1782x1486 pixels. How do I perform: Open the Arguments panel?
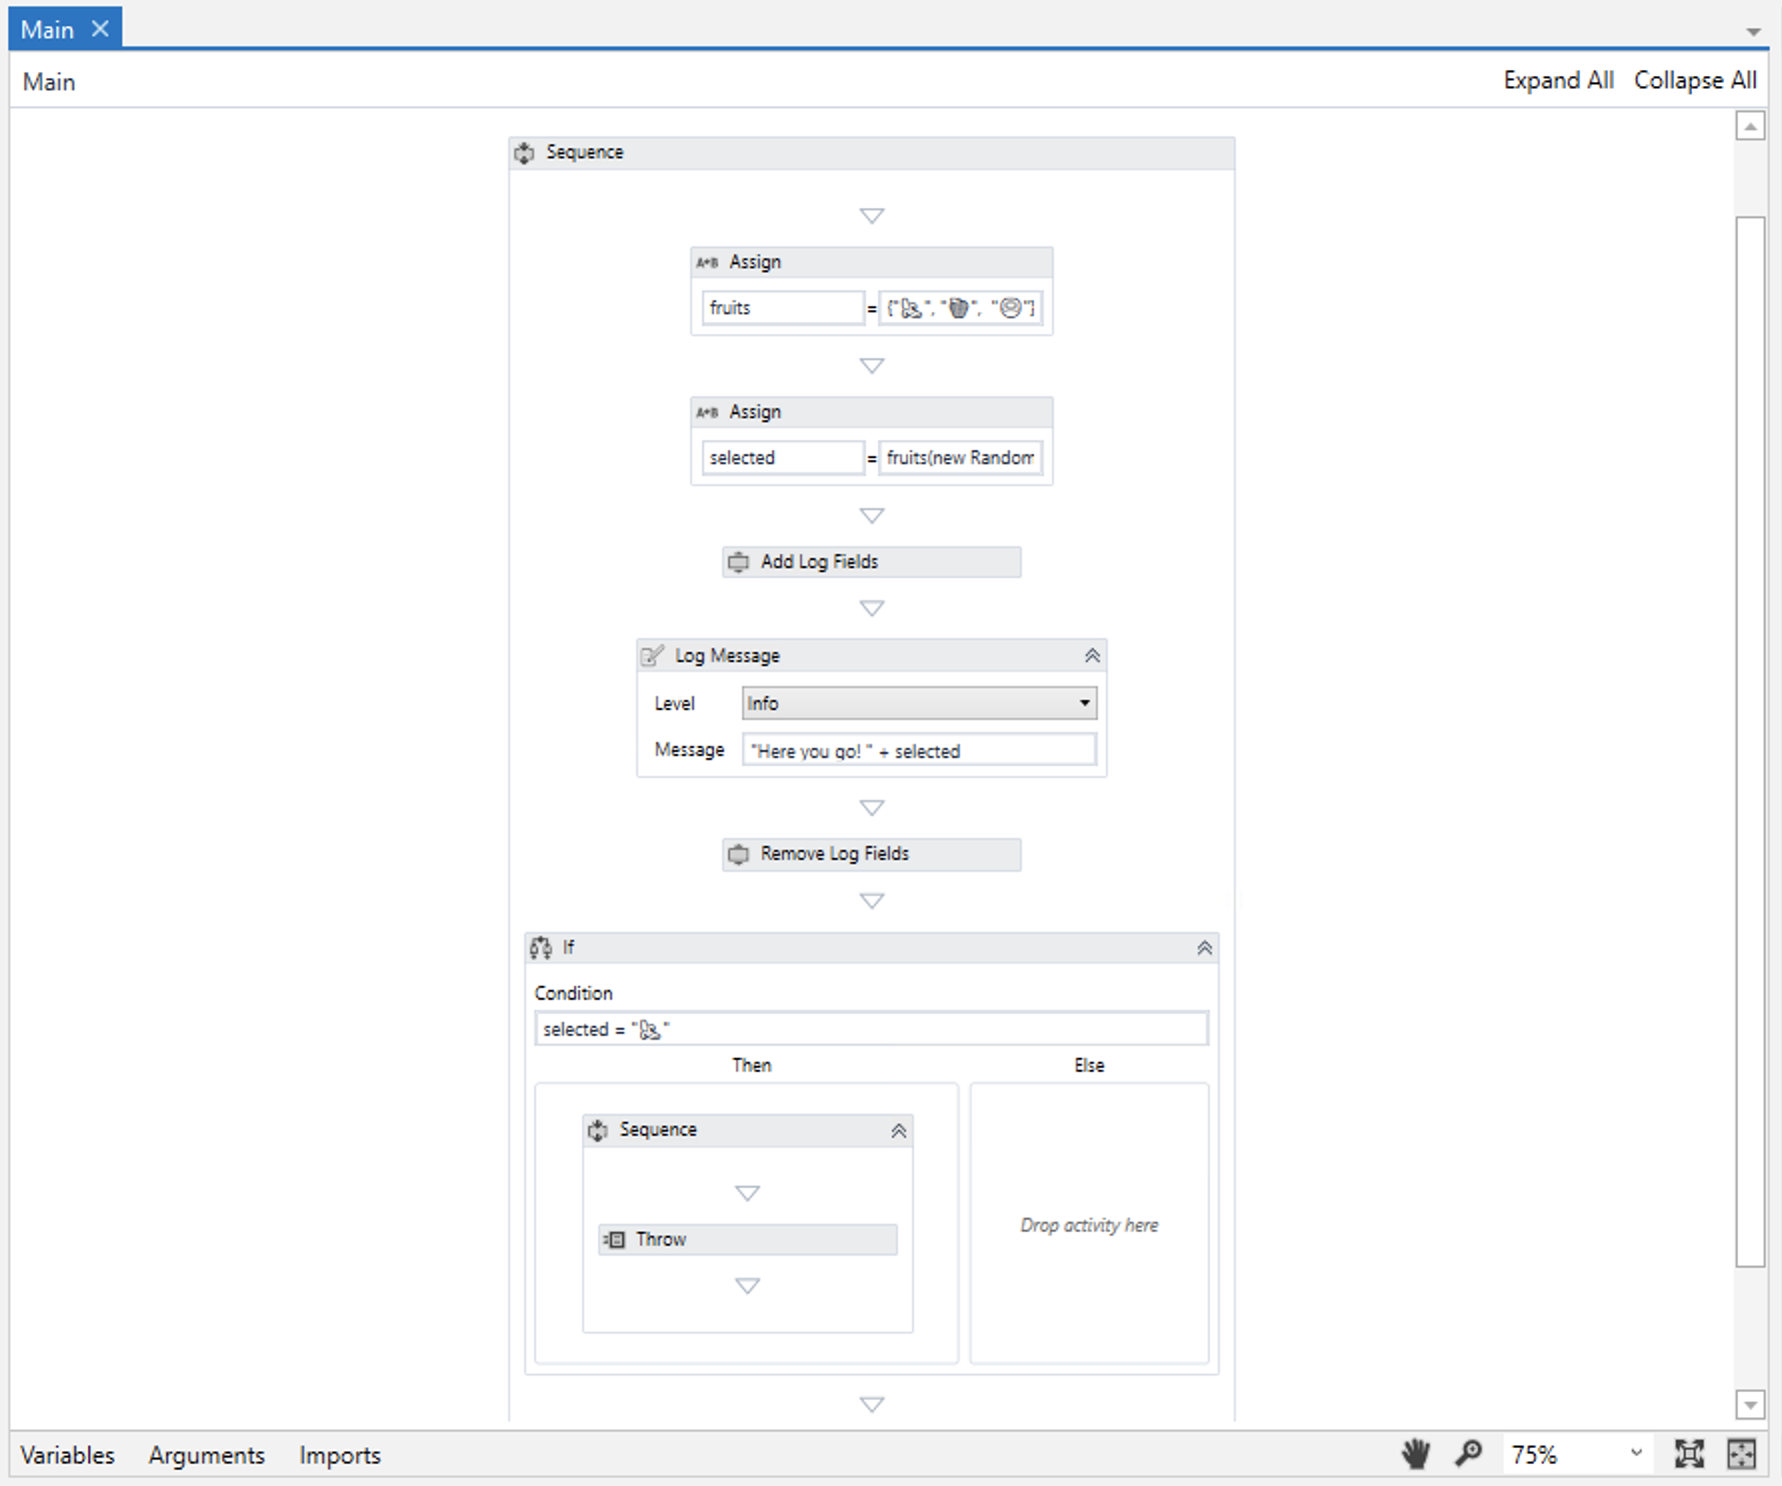(207, 1455)
